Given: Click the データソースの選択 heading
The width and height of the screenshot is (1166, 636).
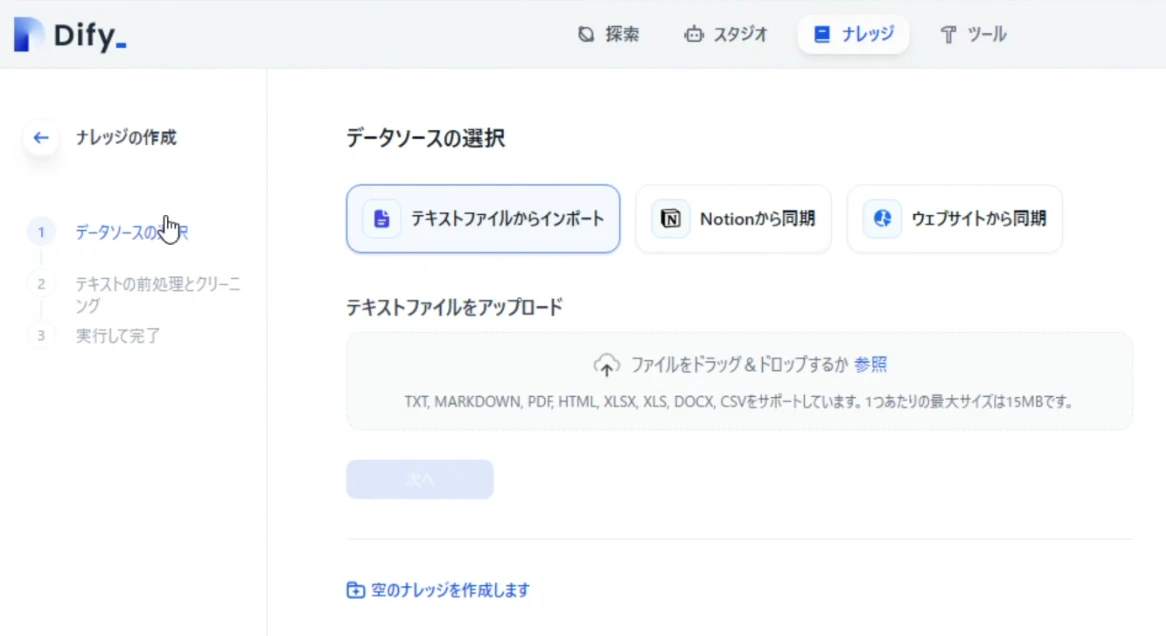Looking at the screenshot, I should tap(425, 138).
